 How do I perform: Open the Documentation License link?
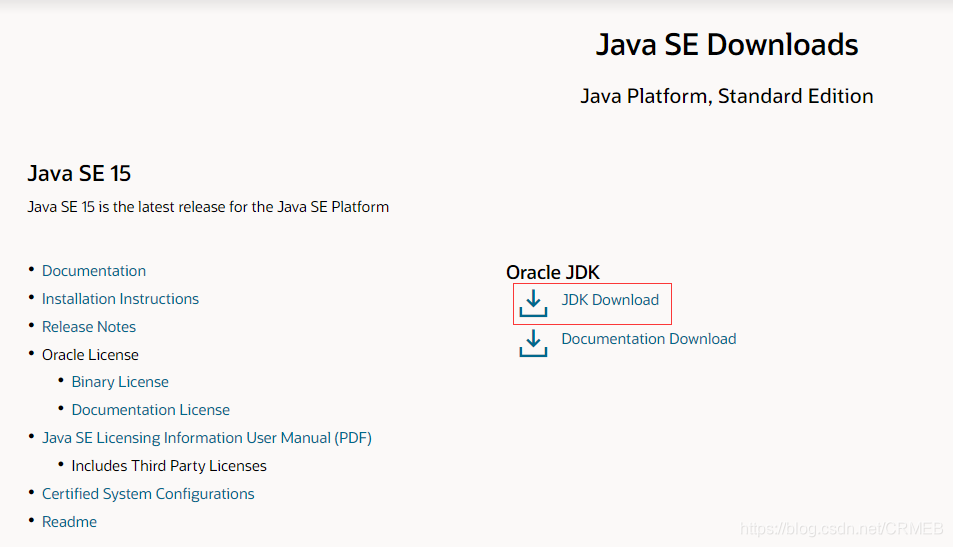click(x=151, y=410)
